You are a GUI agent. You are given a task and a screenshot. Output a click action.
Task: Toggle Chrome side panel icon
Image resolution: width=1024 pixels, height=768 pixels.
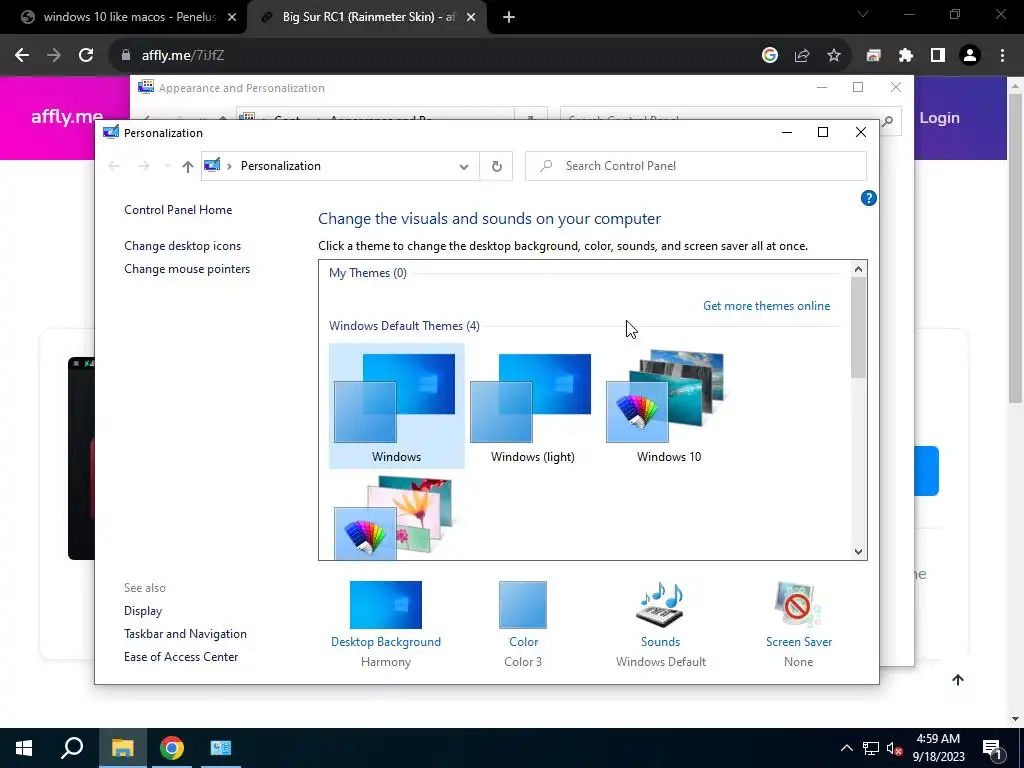point(938,56)
